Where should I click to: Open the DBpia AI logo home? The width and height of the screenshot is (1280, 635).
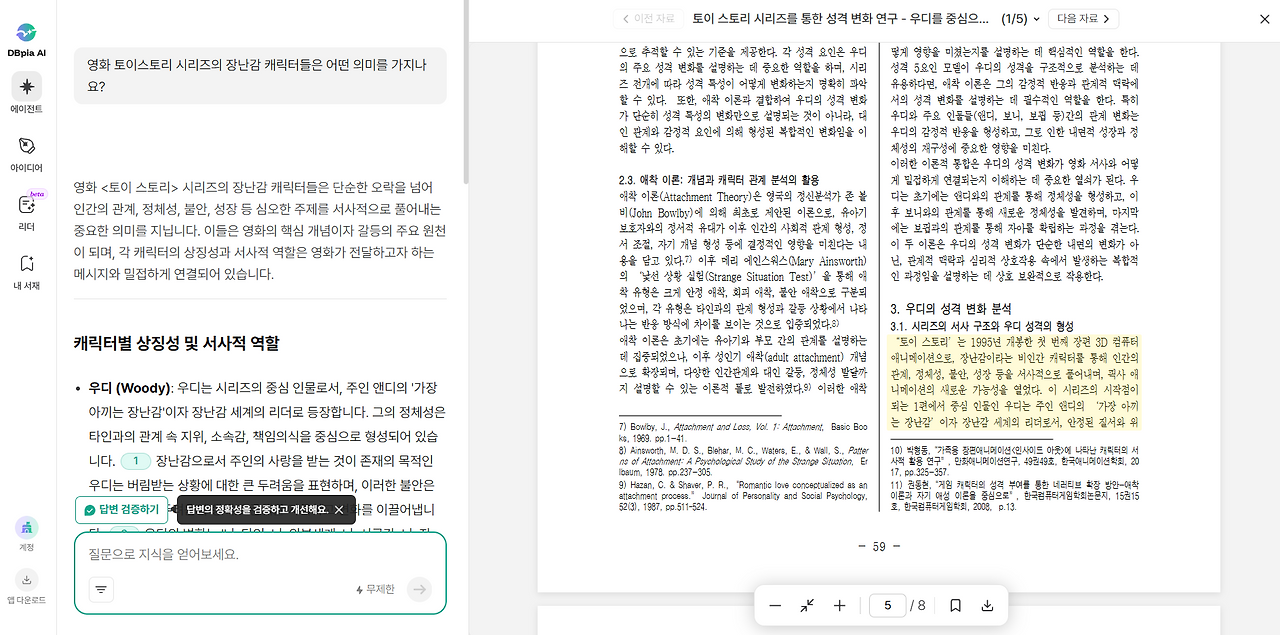(x=27, y=38)
